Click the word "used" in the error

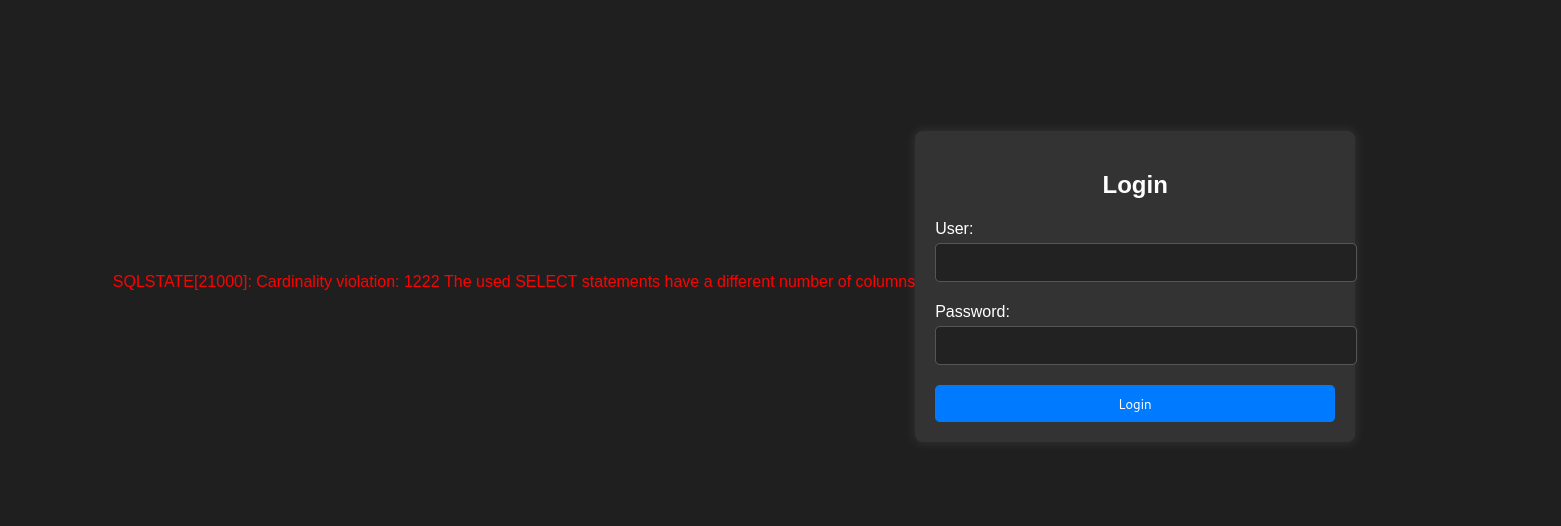pos(493,281)
